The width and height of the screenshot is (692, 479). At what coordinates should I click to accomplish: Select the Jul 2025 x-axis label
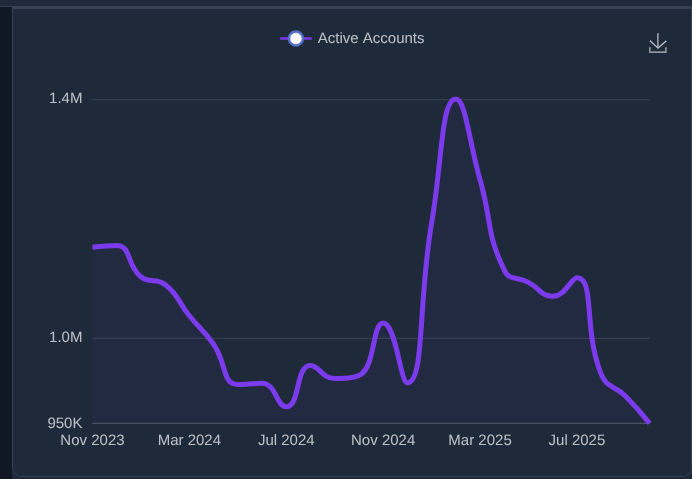tap(576, 440)
